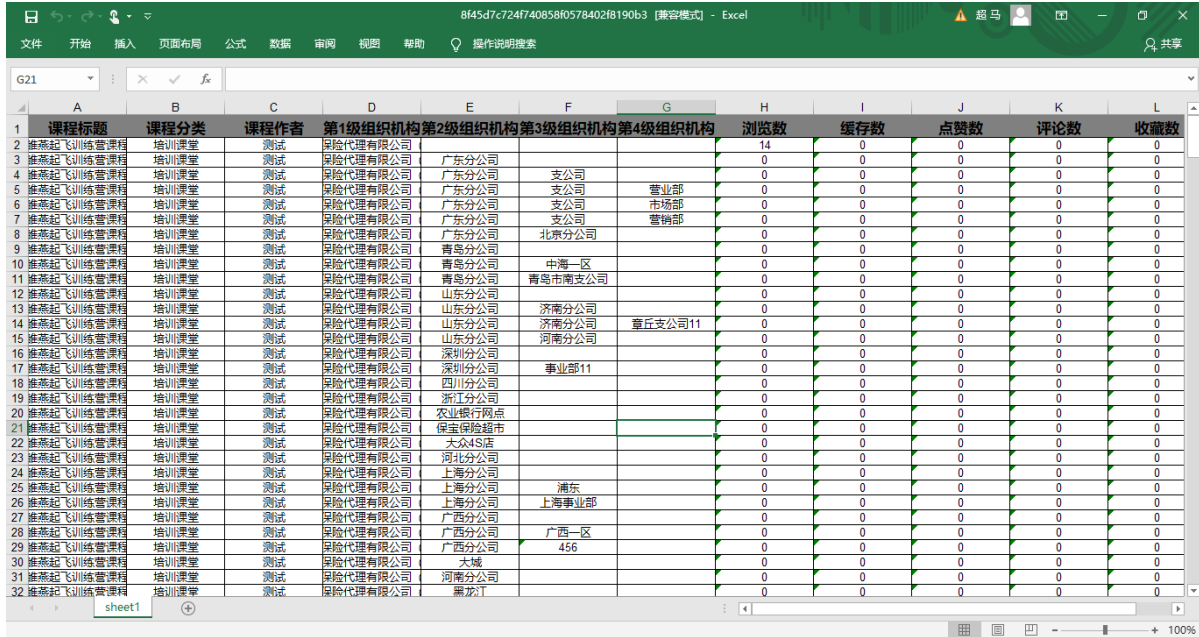
Task: Click the zoom slider handle
Action: click(x=1104, y=630)
